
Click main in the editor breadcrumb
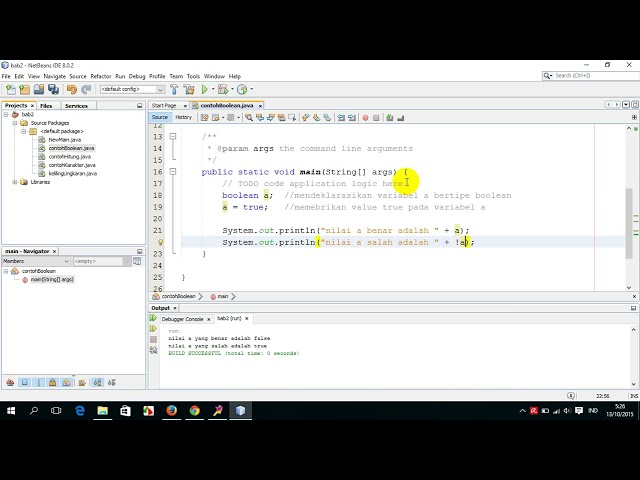(x=223, y=296)
